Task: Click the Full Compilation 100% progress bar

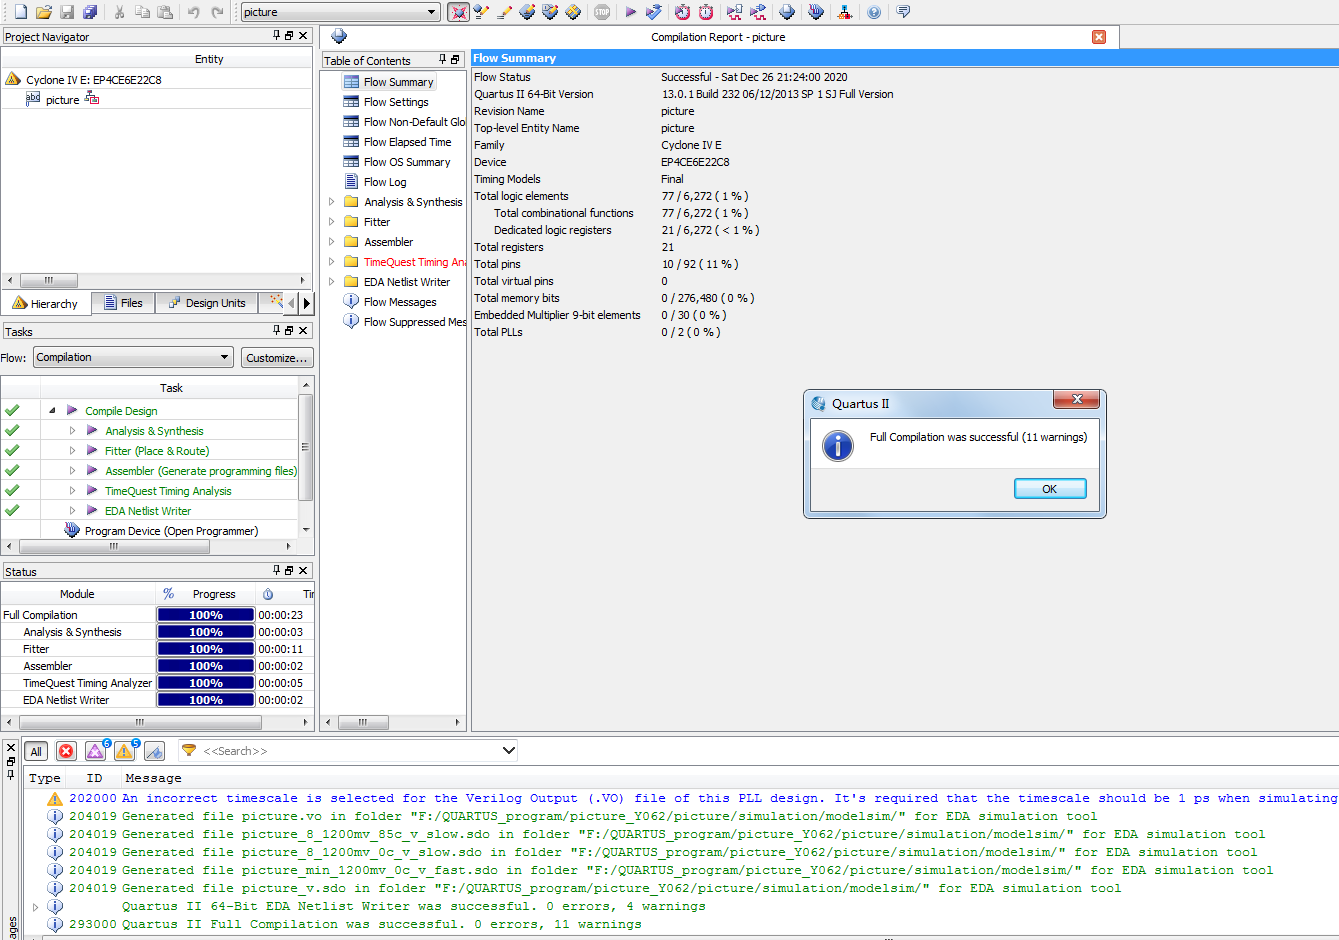Action: [x=205, y=615]
